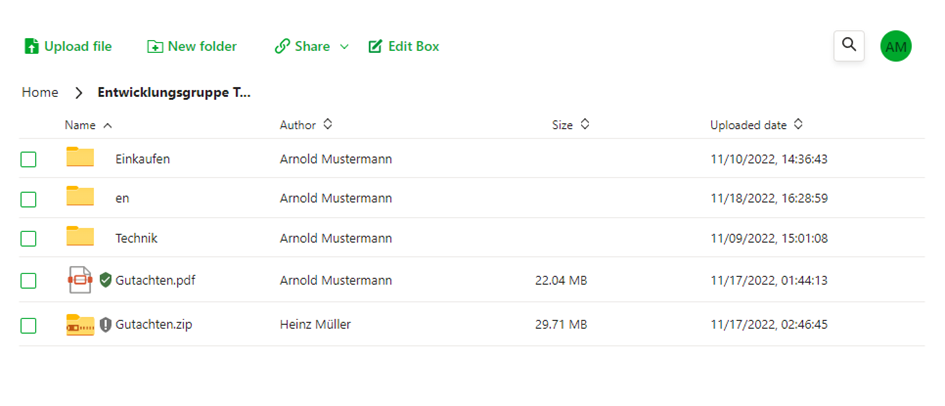Screen dimensions: 945x406
Task: Select the Einkaufen folder checkbox
Action: (28, 160)
